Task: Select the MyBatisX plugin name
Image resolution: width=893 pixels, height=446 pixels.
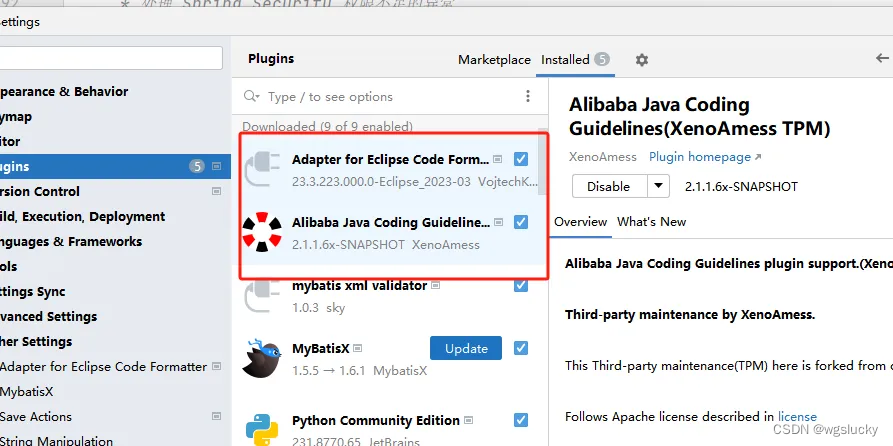Action: pyautogui.click(x=321, y=348)
